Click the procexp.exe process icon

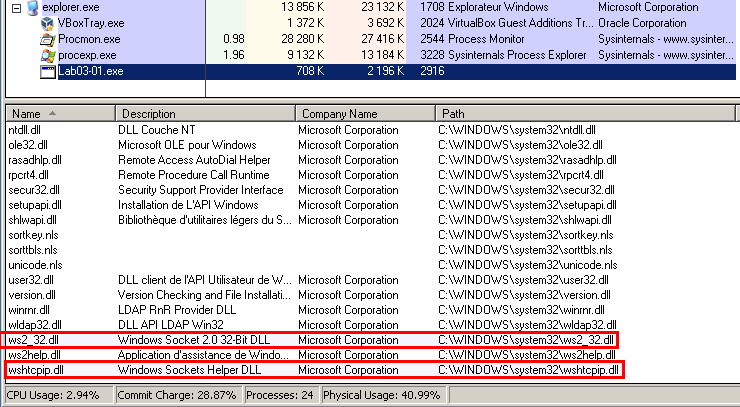[x=49, y=55]
